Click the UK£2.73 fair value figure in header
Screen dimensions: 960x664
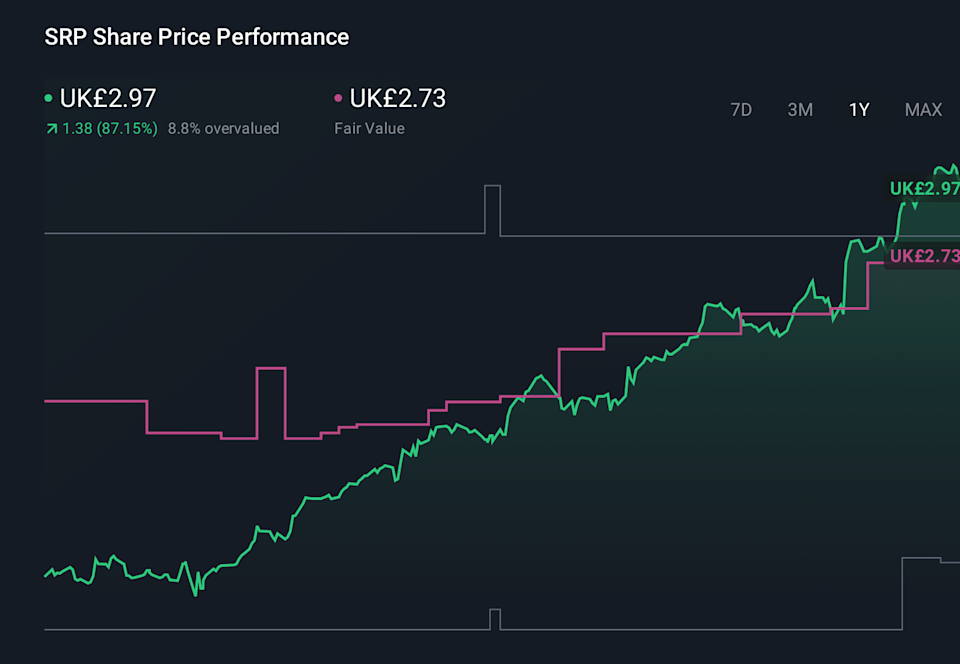(x=397, y=98)
